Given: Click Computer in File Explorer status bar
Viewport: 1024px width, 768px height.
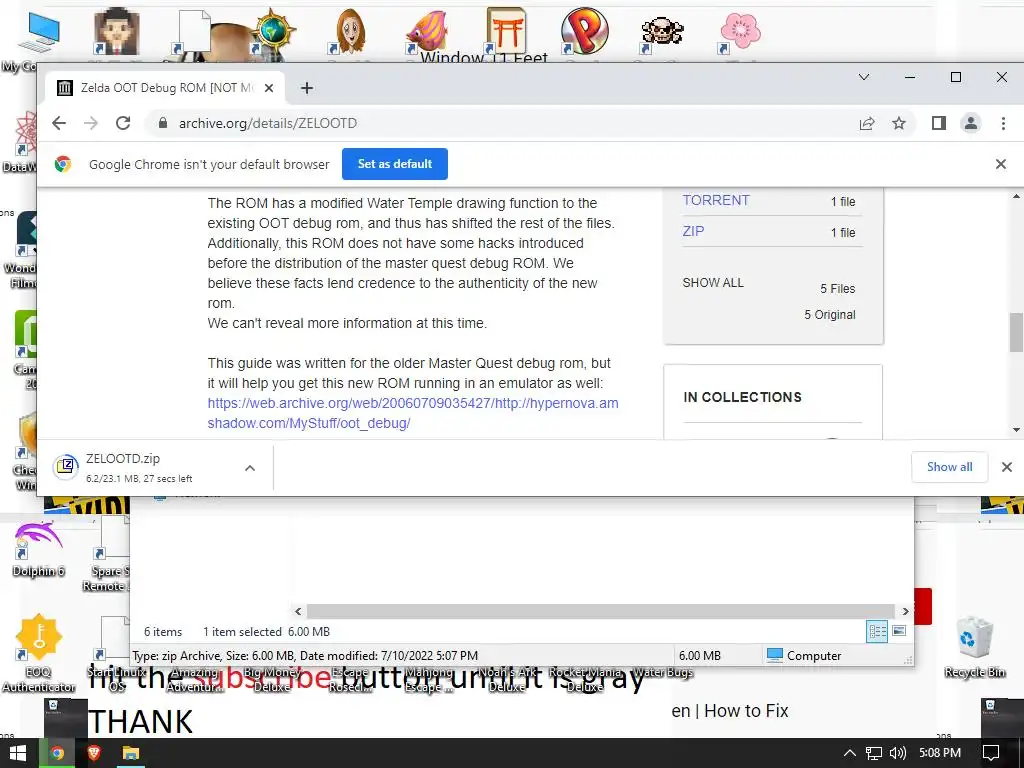Looking at the screenshot, I should (803, 655).
